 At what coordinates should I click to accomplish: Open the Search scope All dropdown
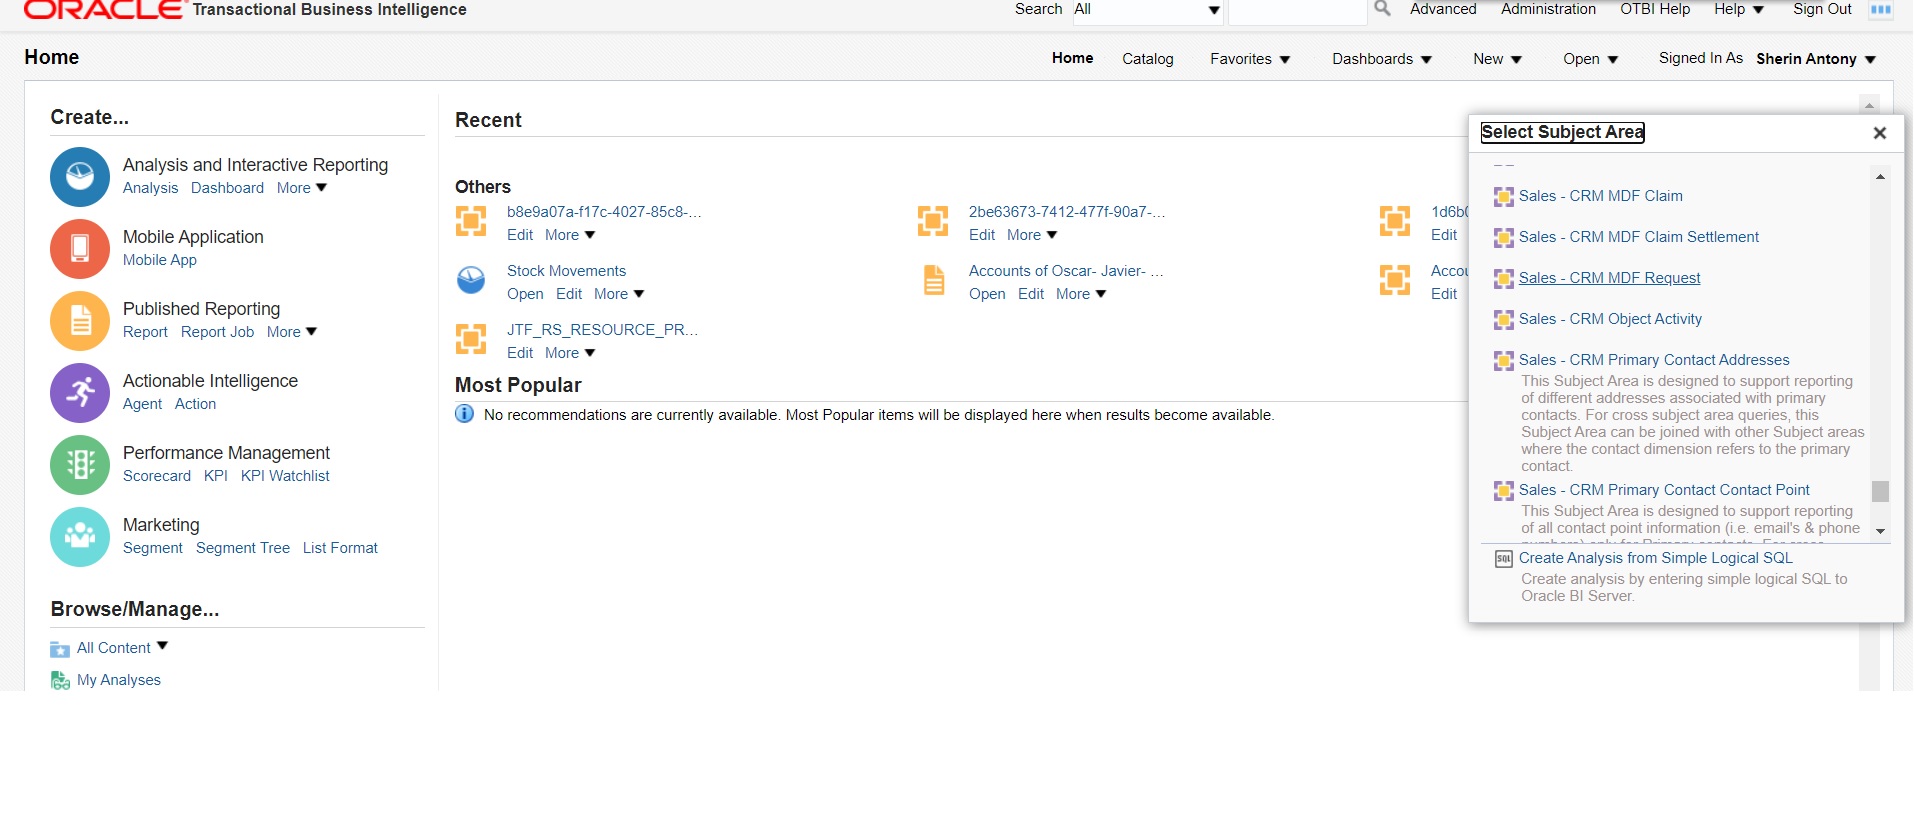click(x=1148, y=10)
